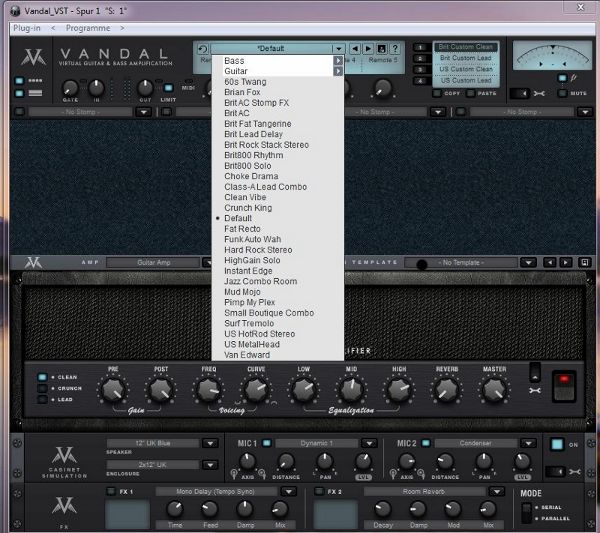Select scene slot 3 button
The height and width of the screenshot is (533, 600).
[420, 70]
